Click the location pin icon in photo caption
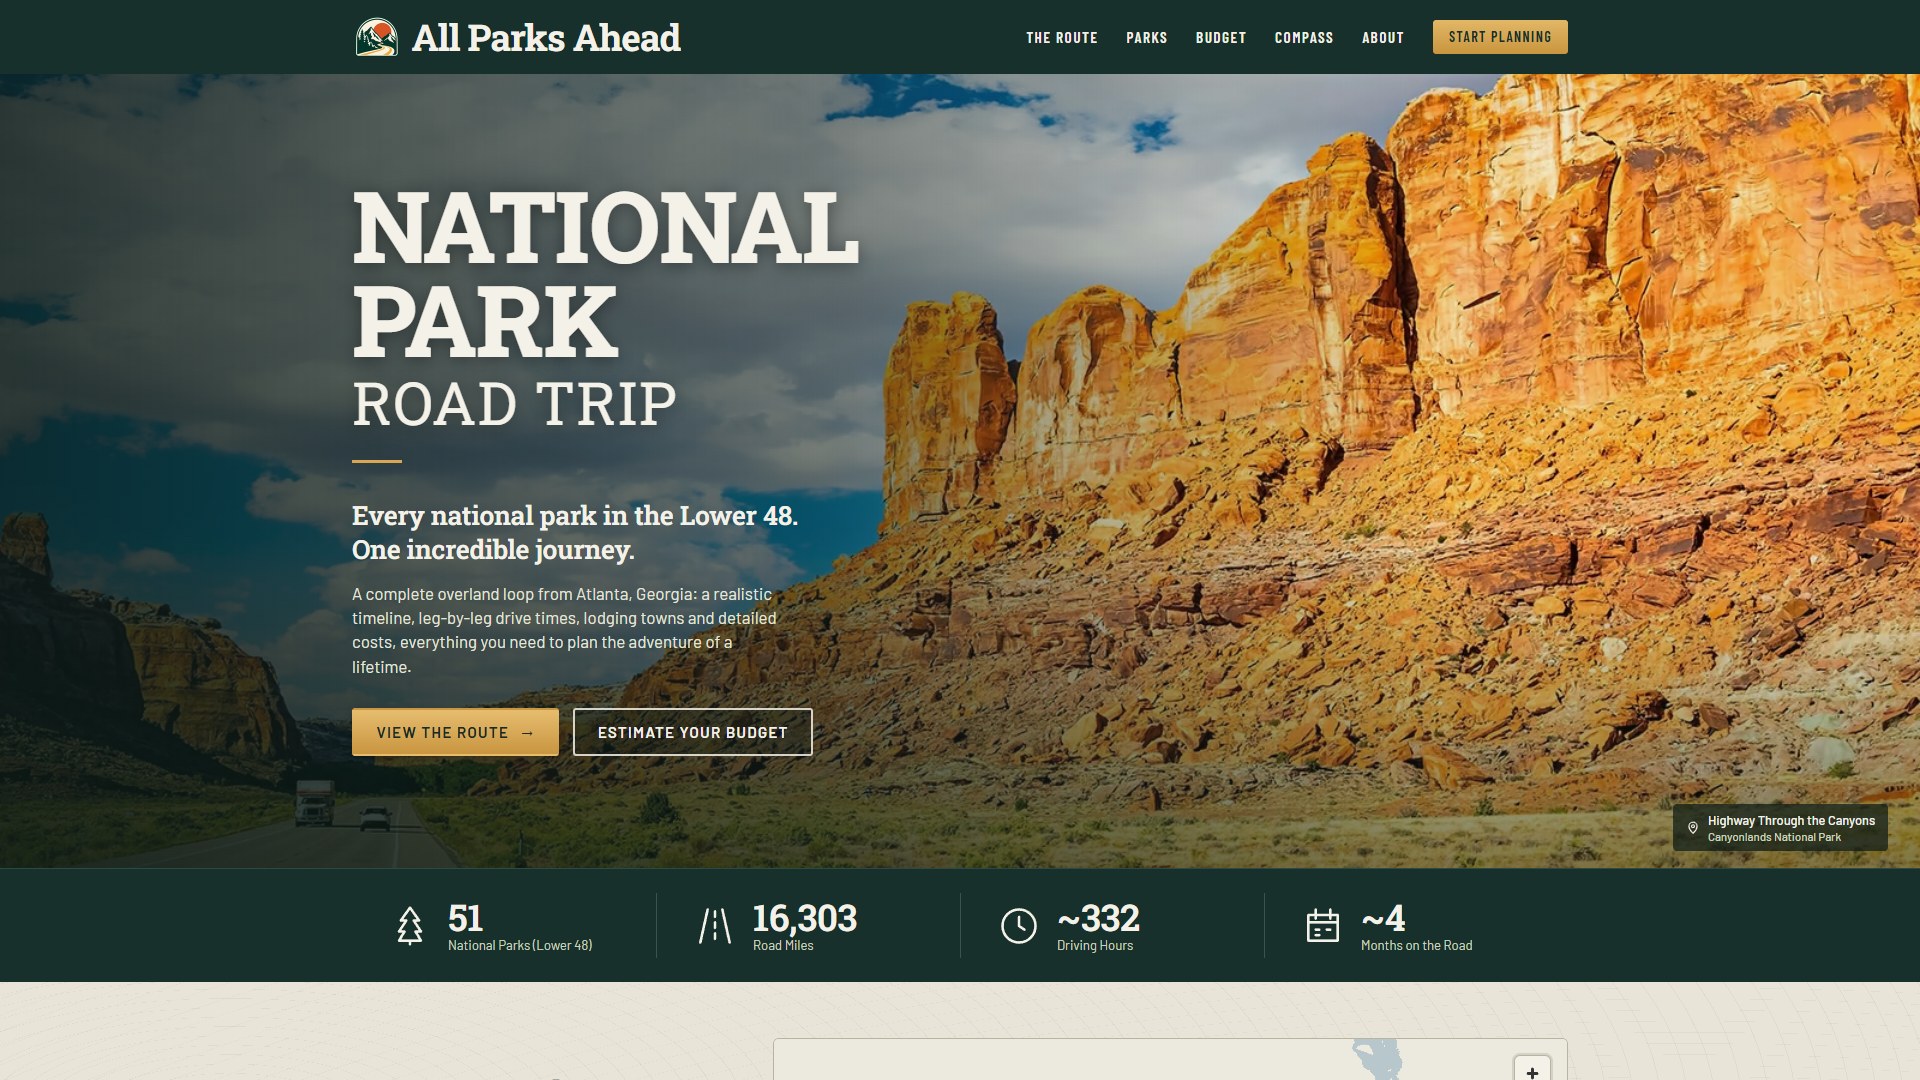1920x1080 pixels. (1692, 828)
